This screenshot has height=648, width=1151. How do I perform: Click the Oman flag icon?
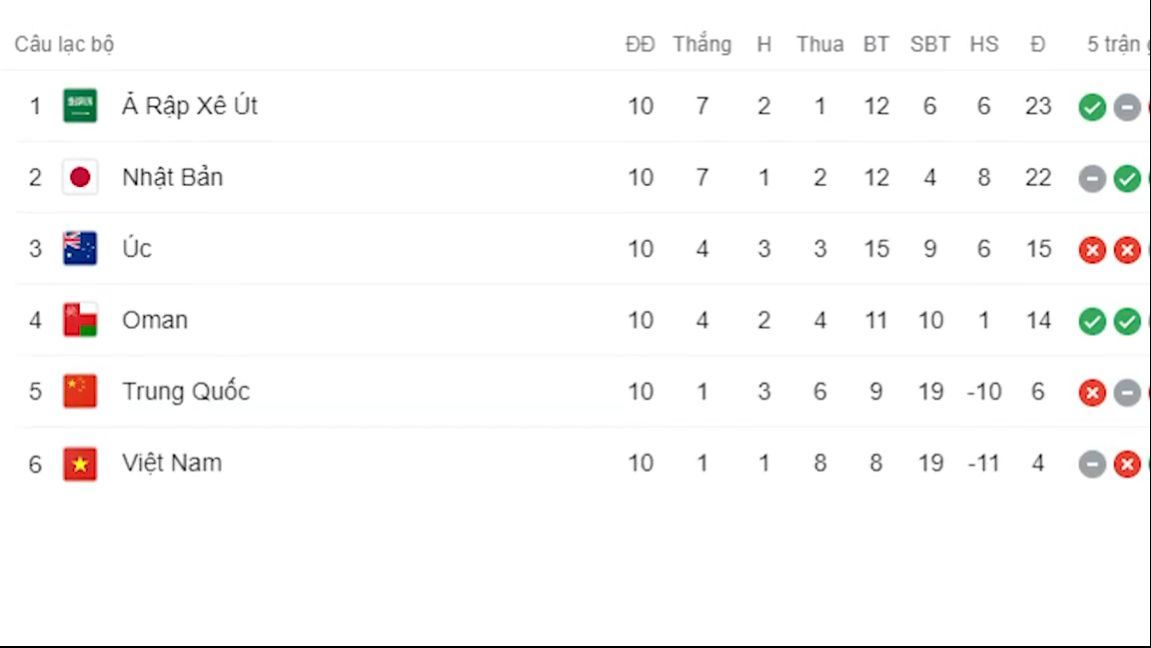tap(80, 320)
